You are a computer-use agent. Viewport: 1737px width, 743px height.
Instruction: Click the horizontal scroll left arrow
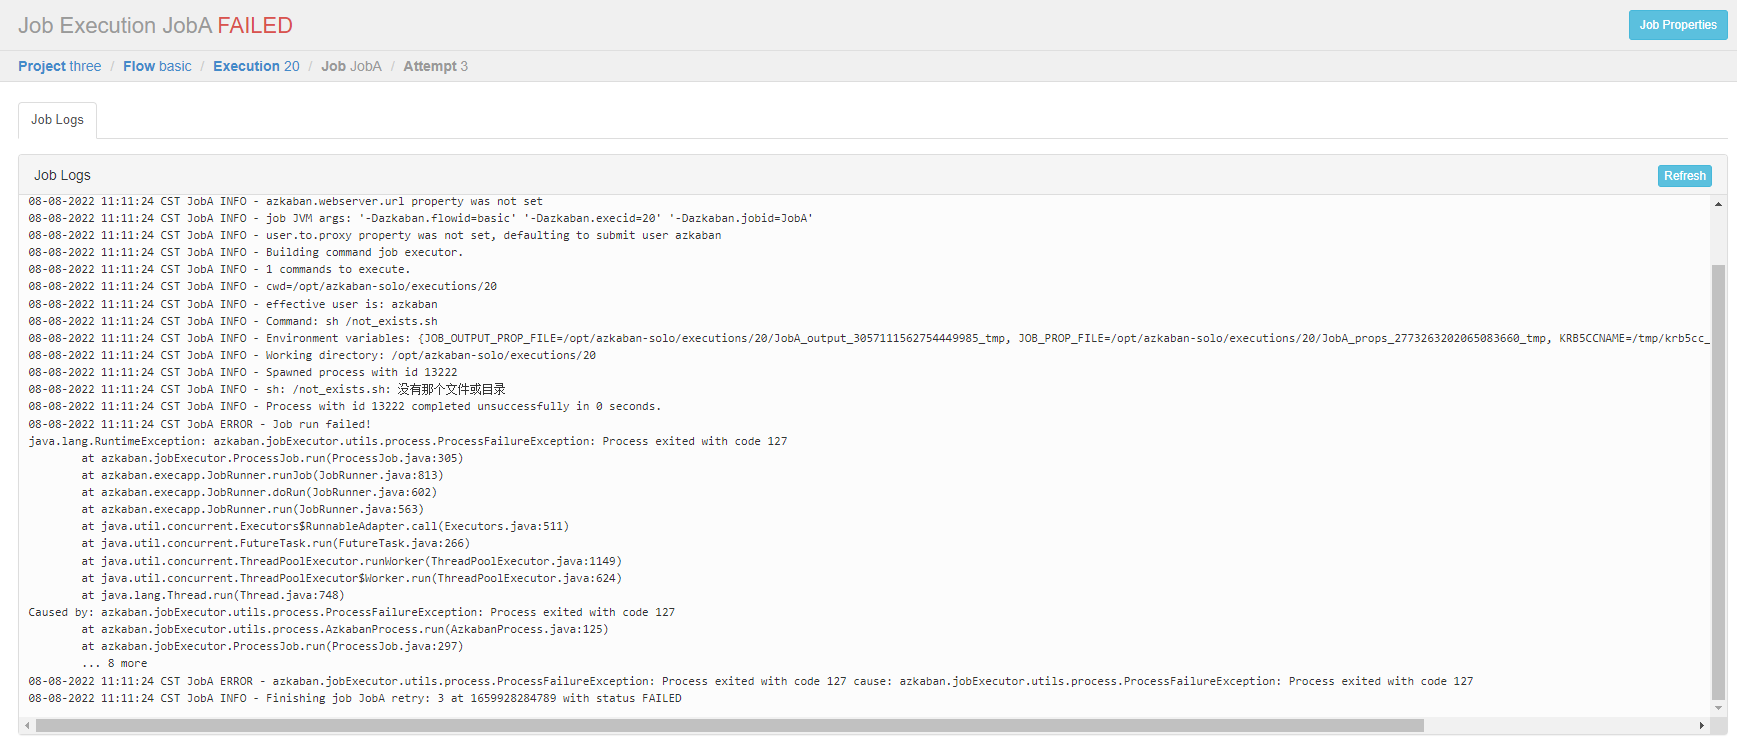[x=26, y=725]
